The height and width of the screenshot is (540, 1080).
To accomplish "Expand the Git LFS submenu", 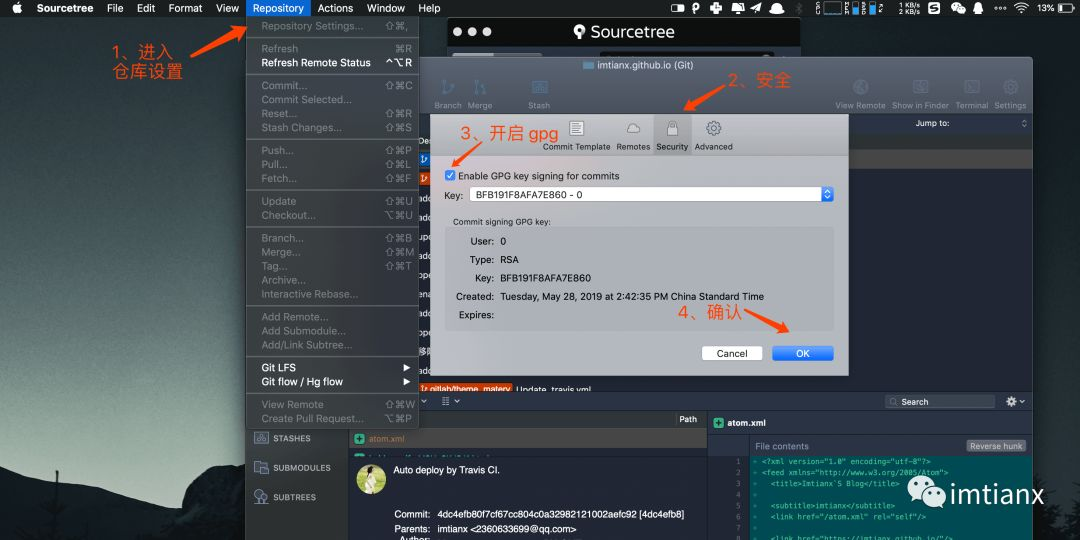I will pos(333,368).
